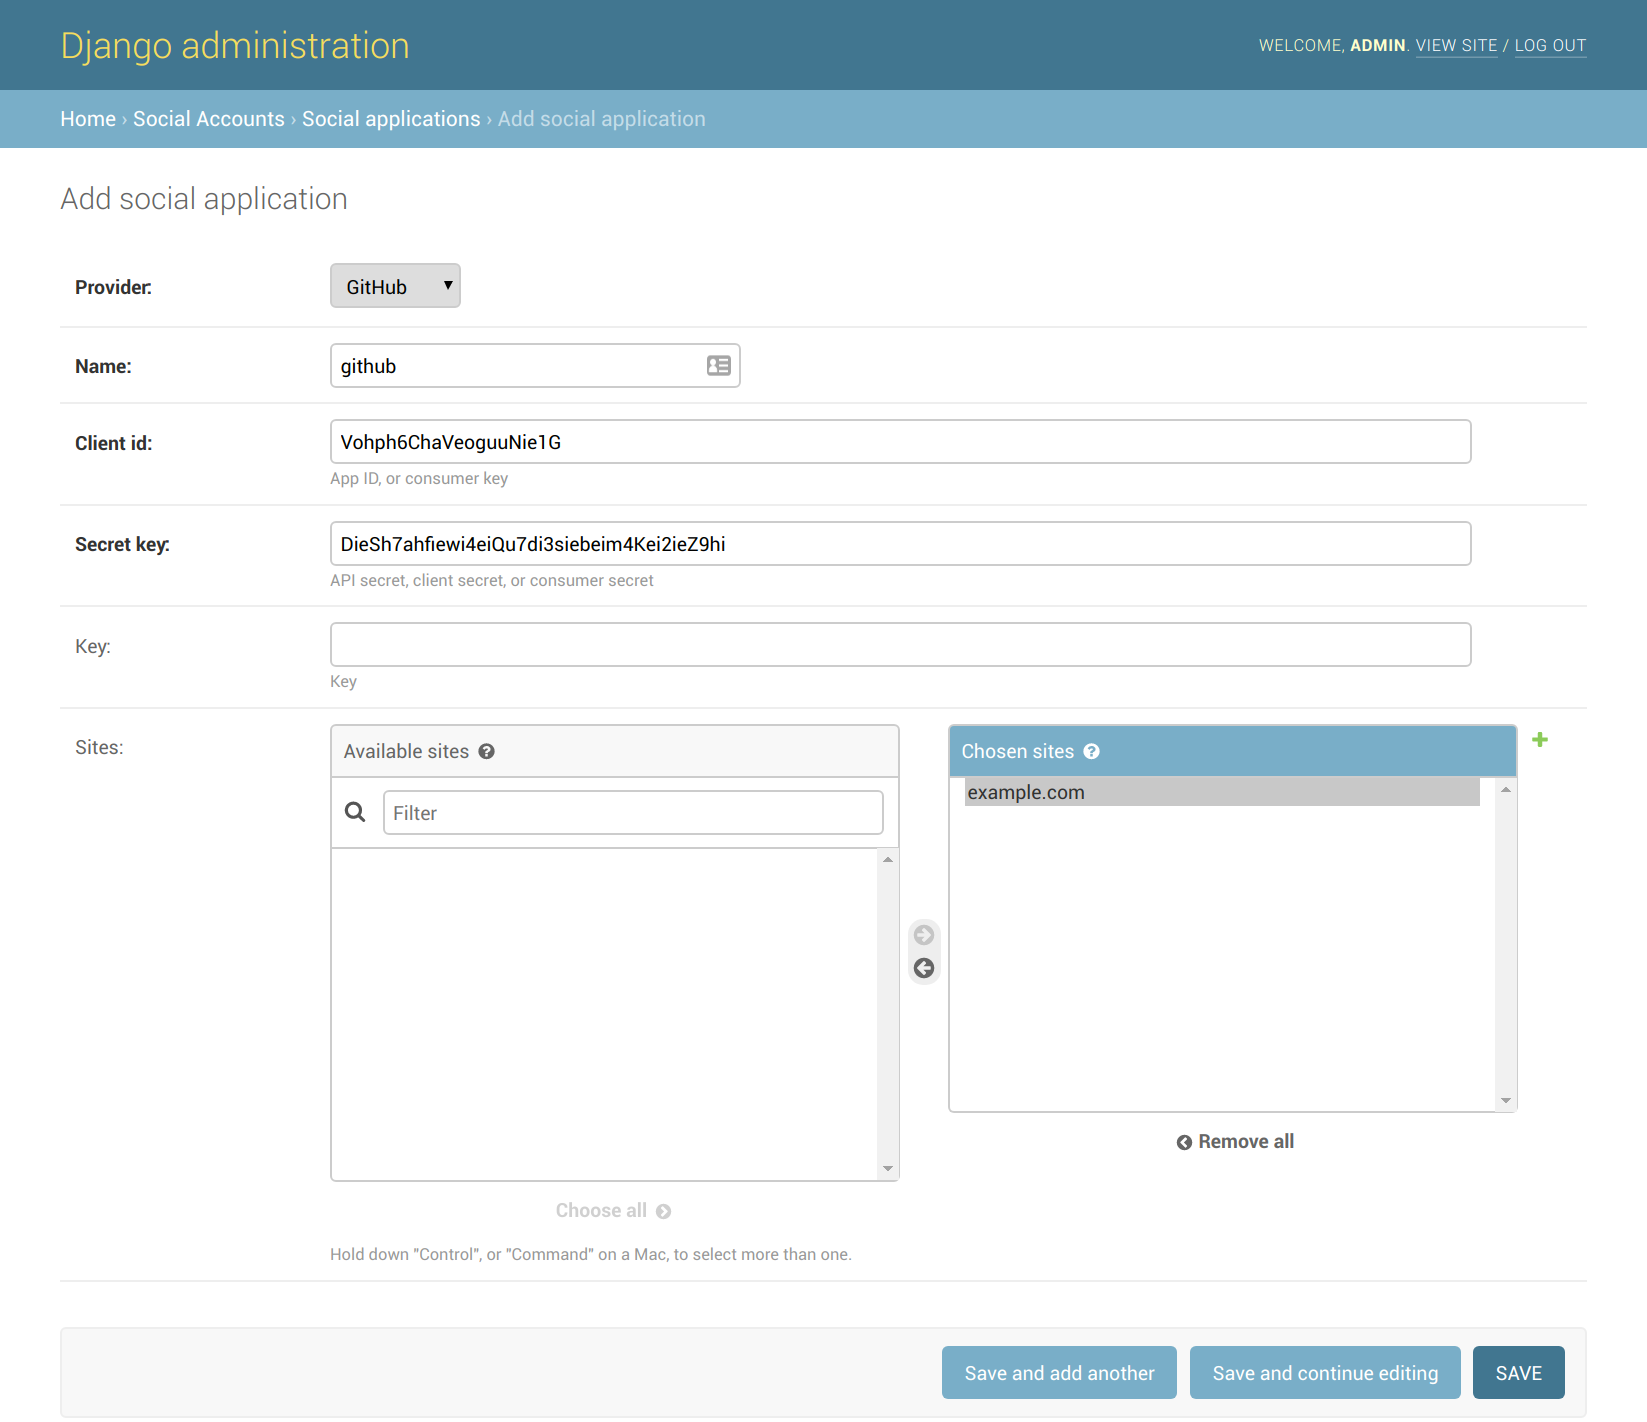
Task: Click the Sites label
Action: (x=99, y=747)
